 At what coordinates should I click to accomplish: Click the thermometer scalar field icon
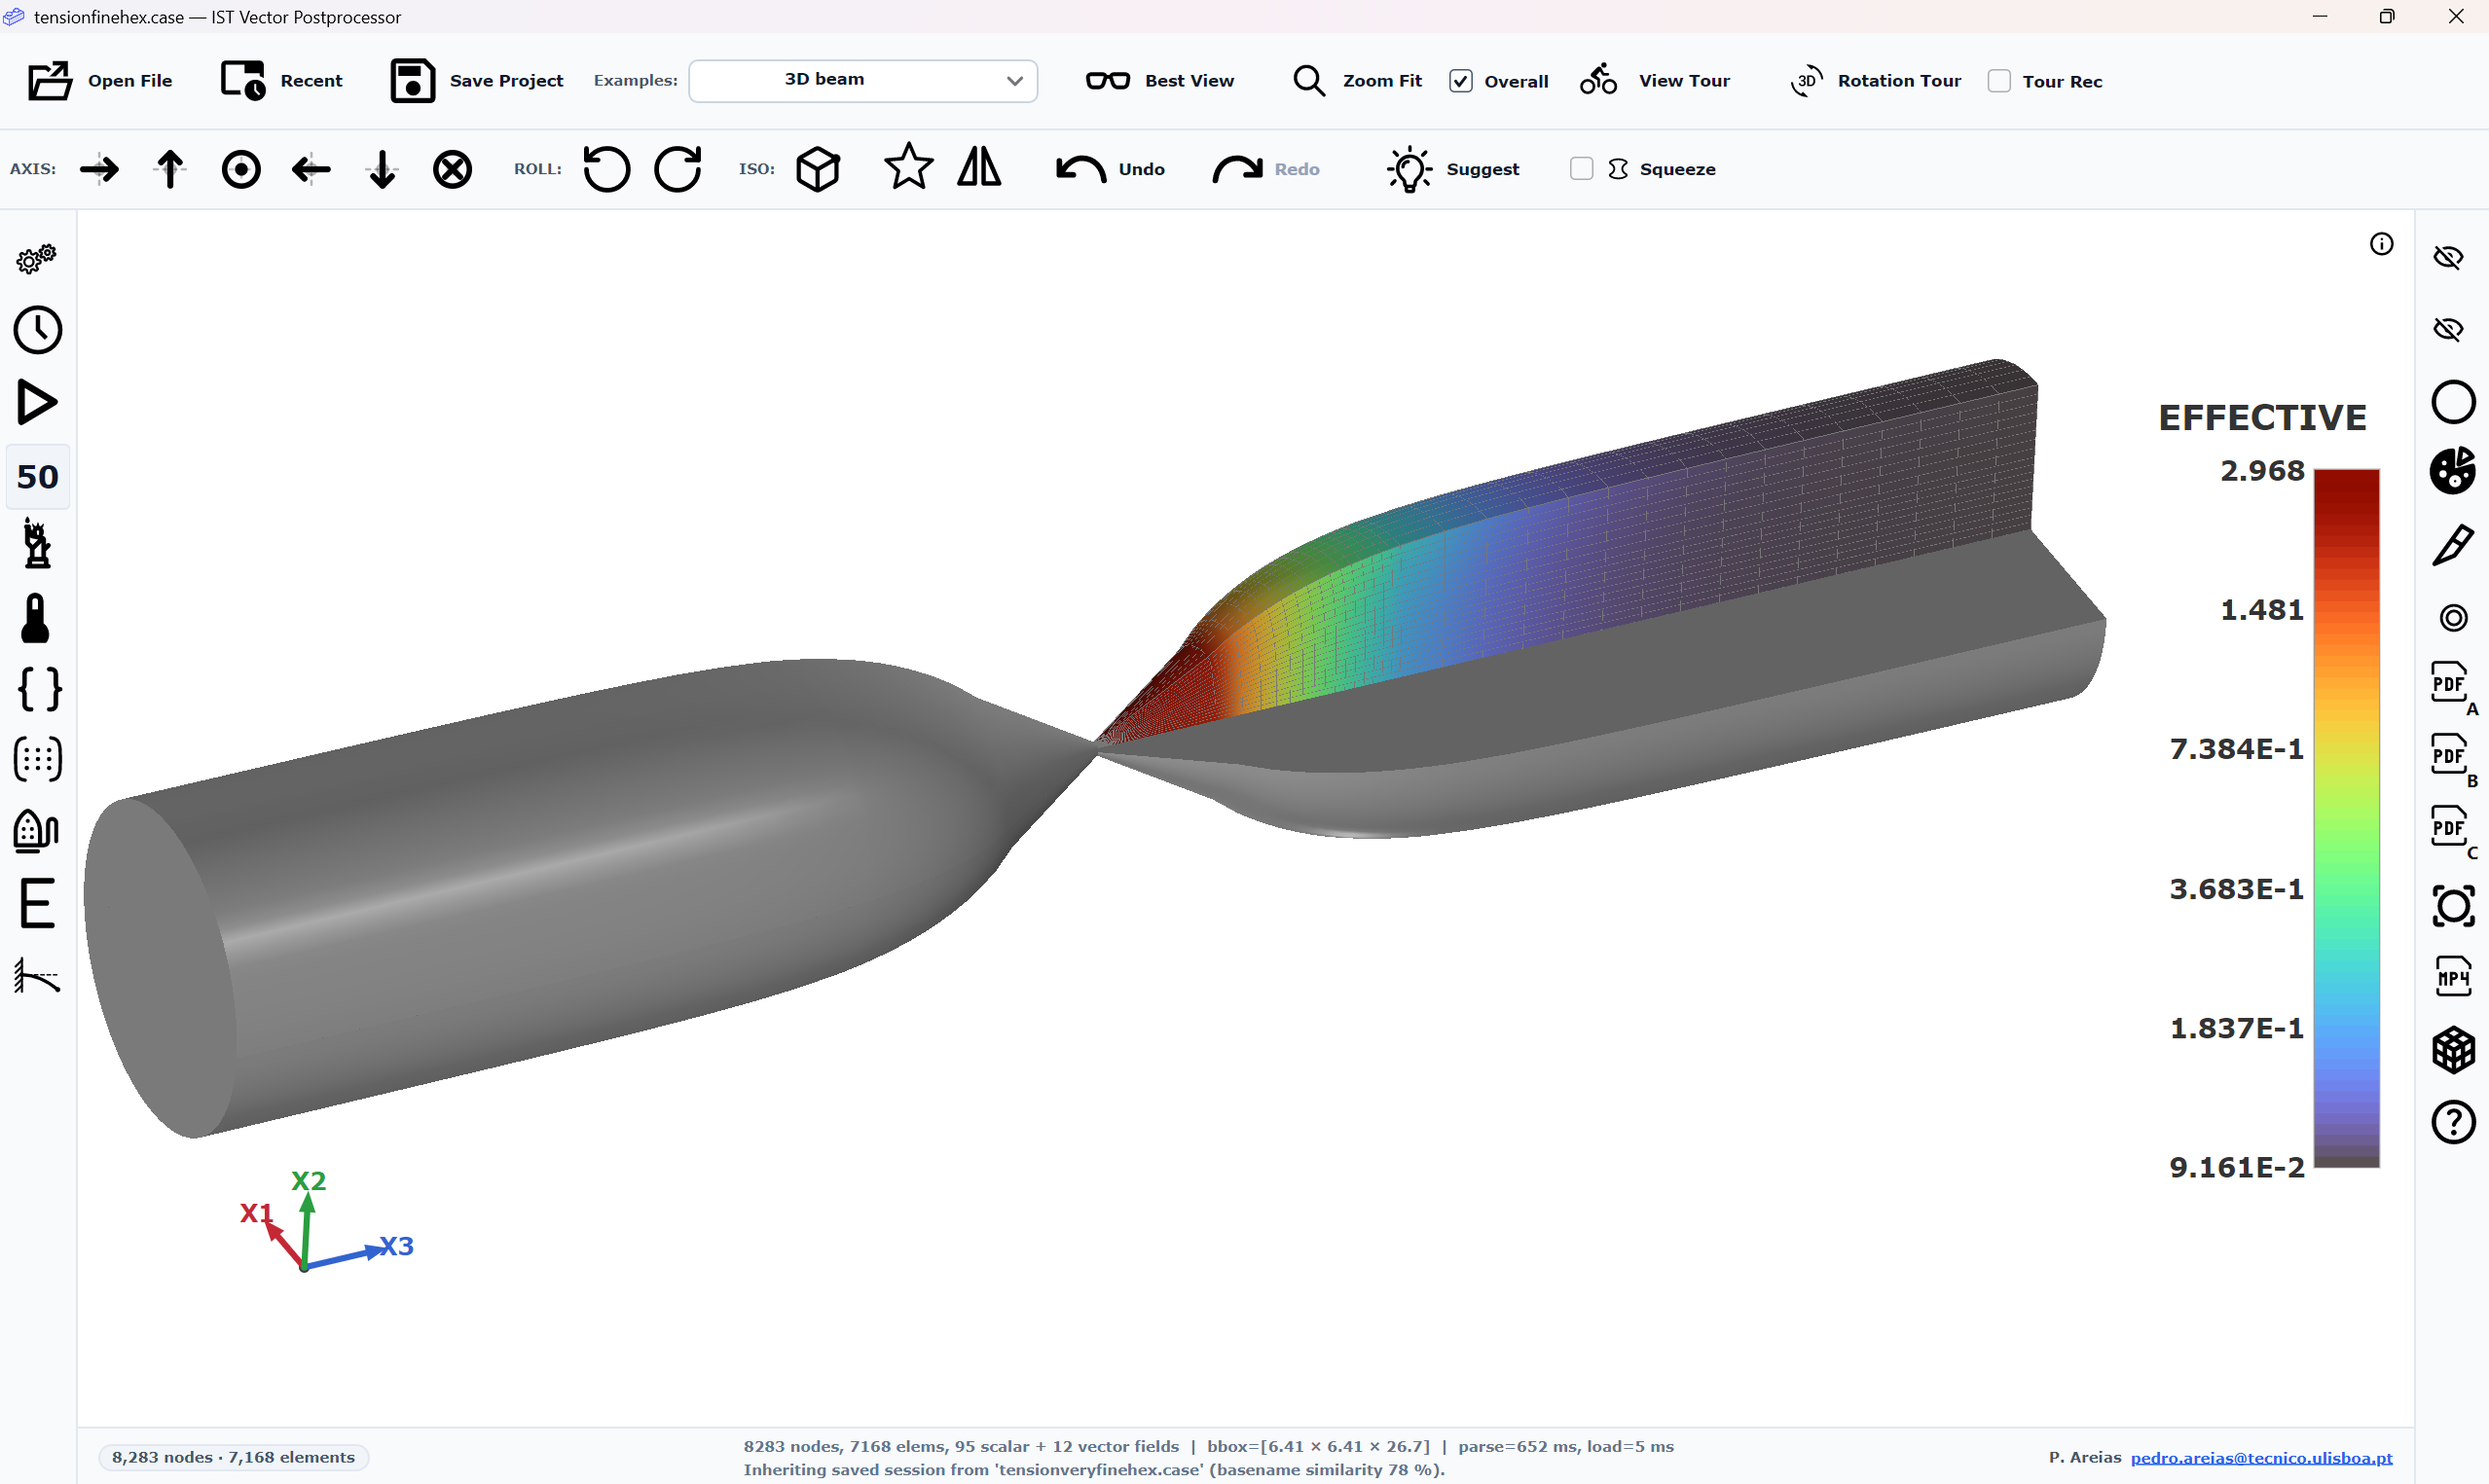35,617
